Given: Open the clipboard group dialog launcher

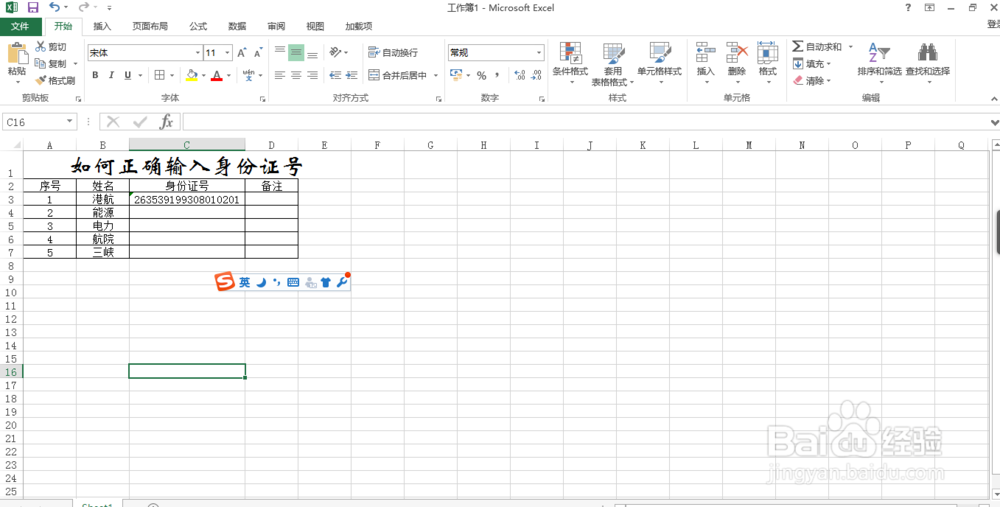Looking at the screenshot, I should [78, 99].
